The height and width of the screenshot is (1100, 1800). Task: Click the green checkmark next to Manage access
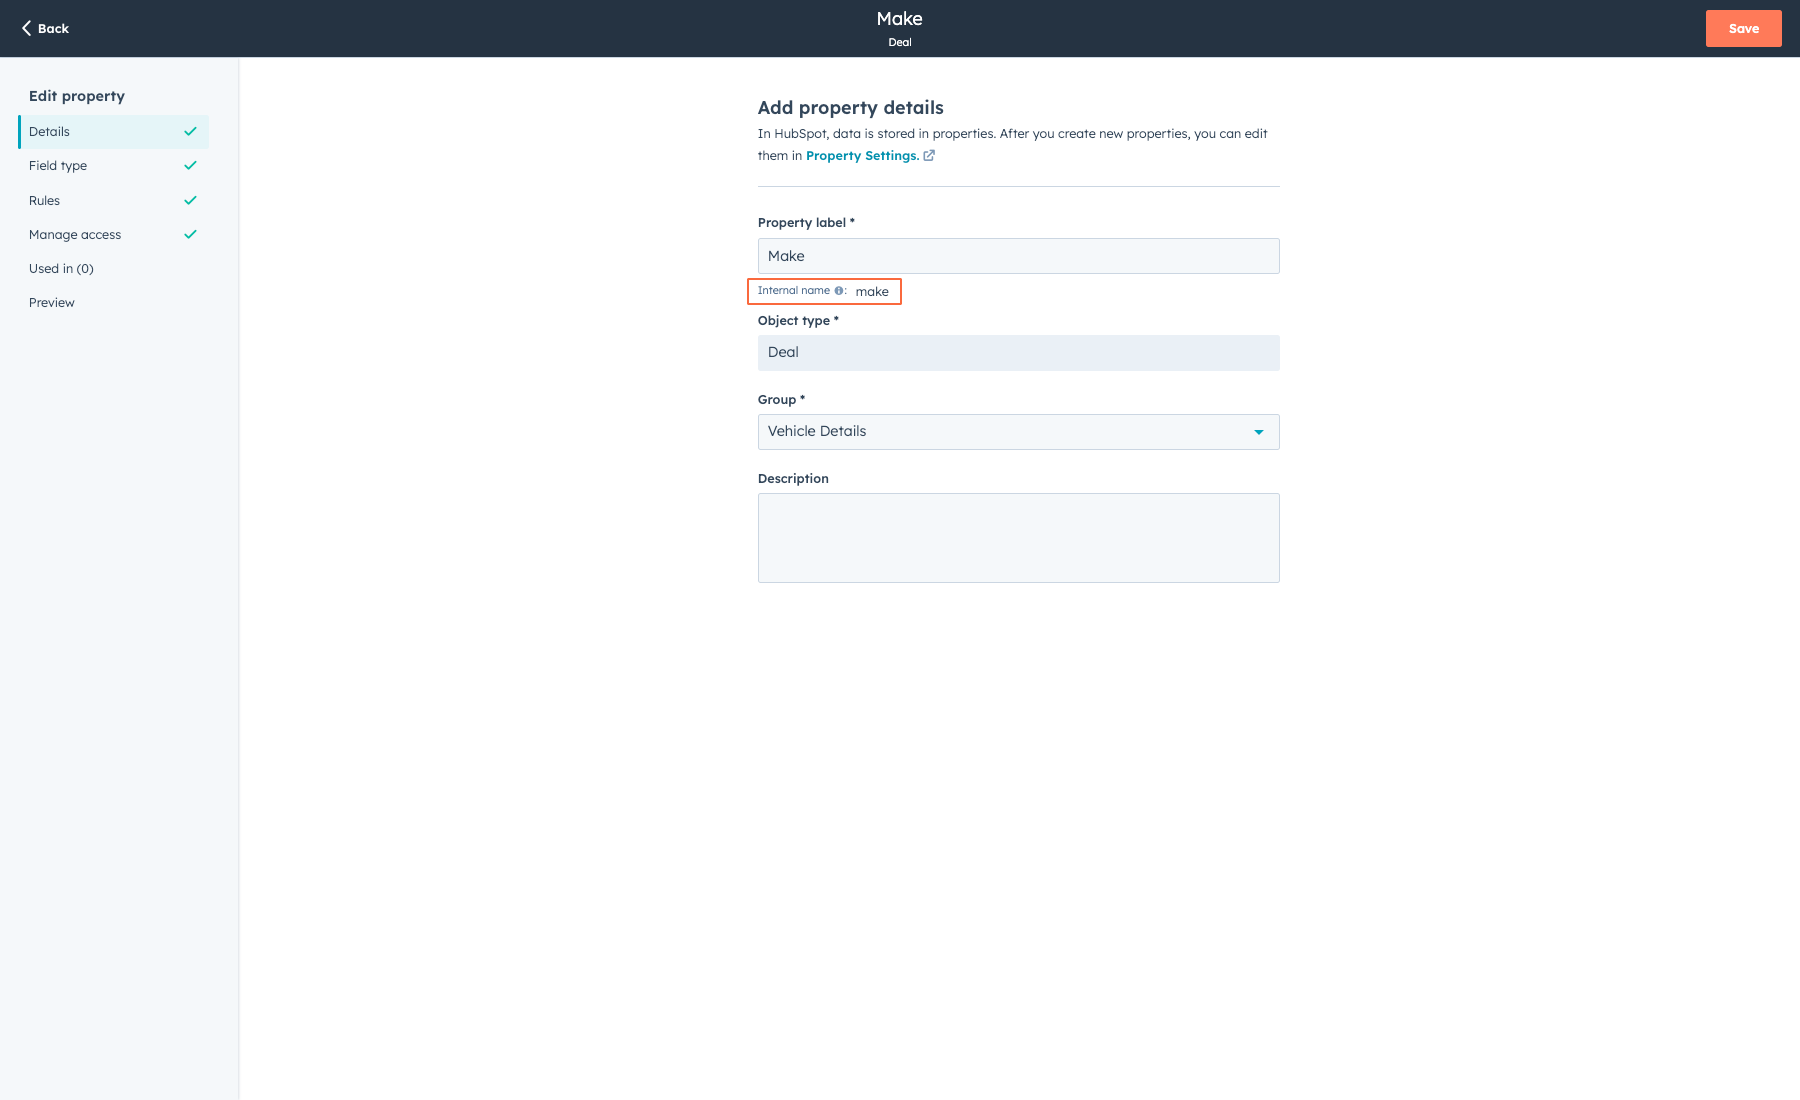pyautogui.click(x=190, y=234)
